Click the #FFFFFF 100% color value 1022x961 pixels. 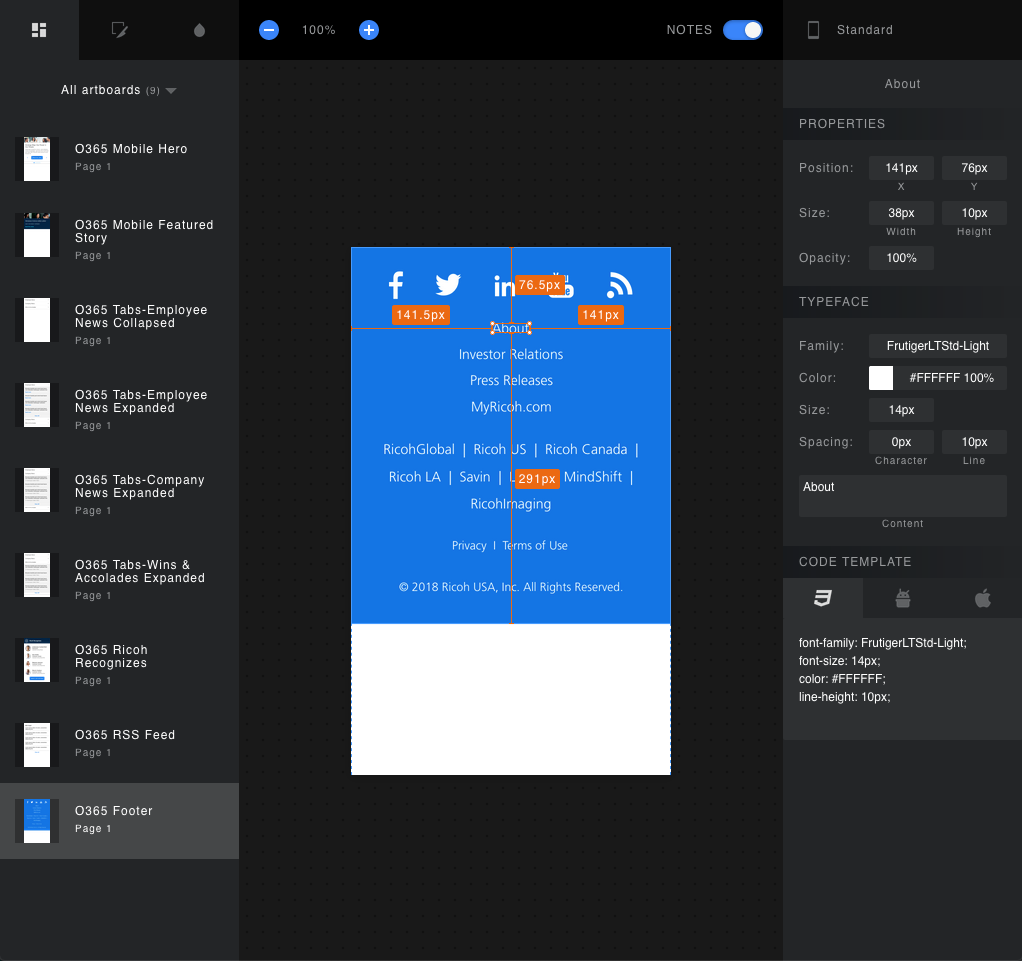(951, 378)
